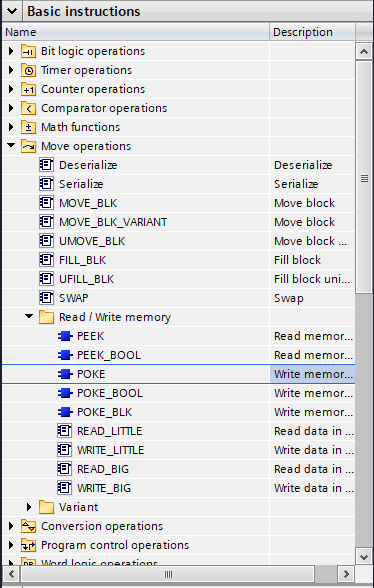Screen dimensions: 374x588
Task: Click the WRITE_BIG instruction icon
Action: (x=65, y=488)
